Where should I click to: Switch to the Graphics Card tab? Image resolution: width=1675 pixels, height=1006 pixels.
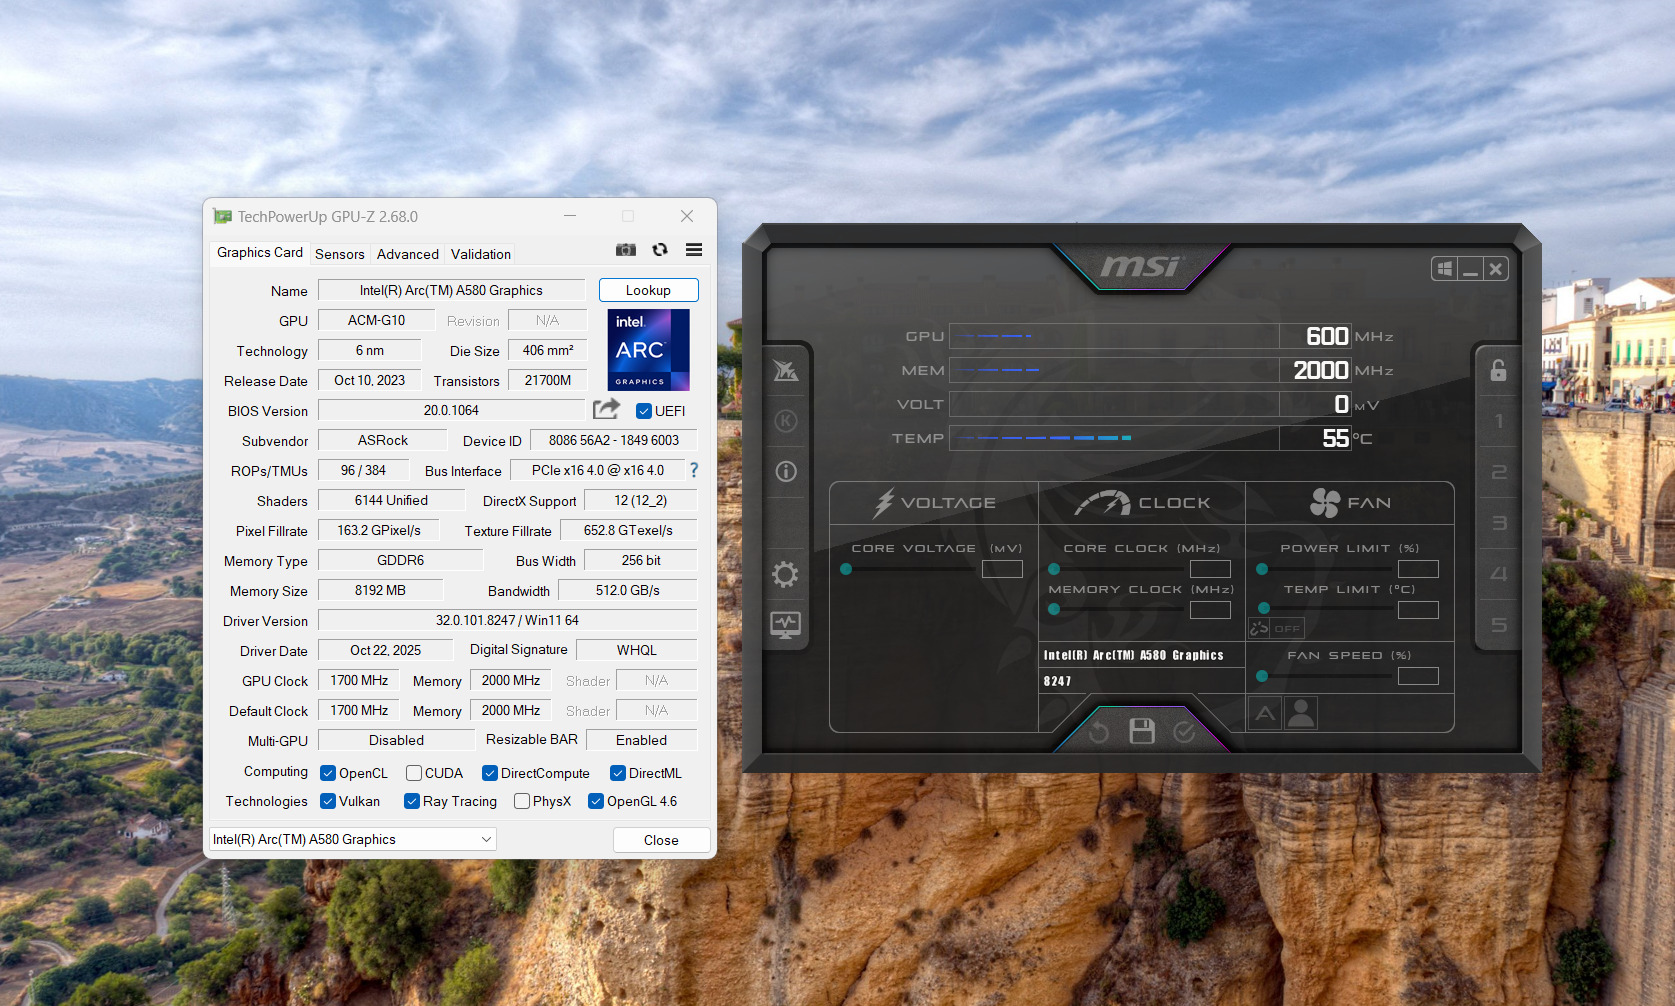click(260, 253)
